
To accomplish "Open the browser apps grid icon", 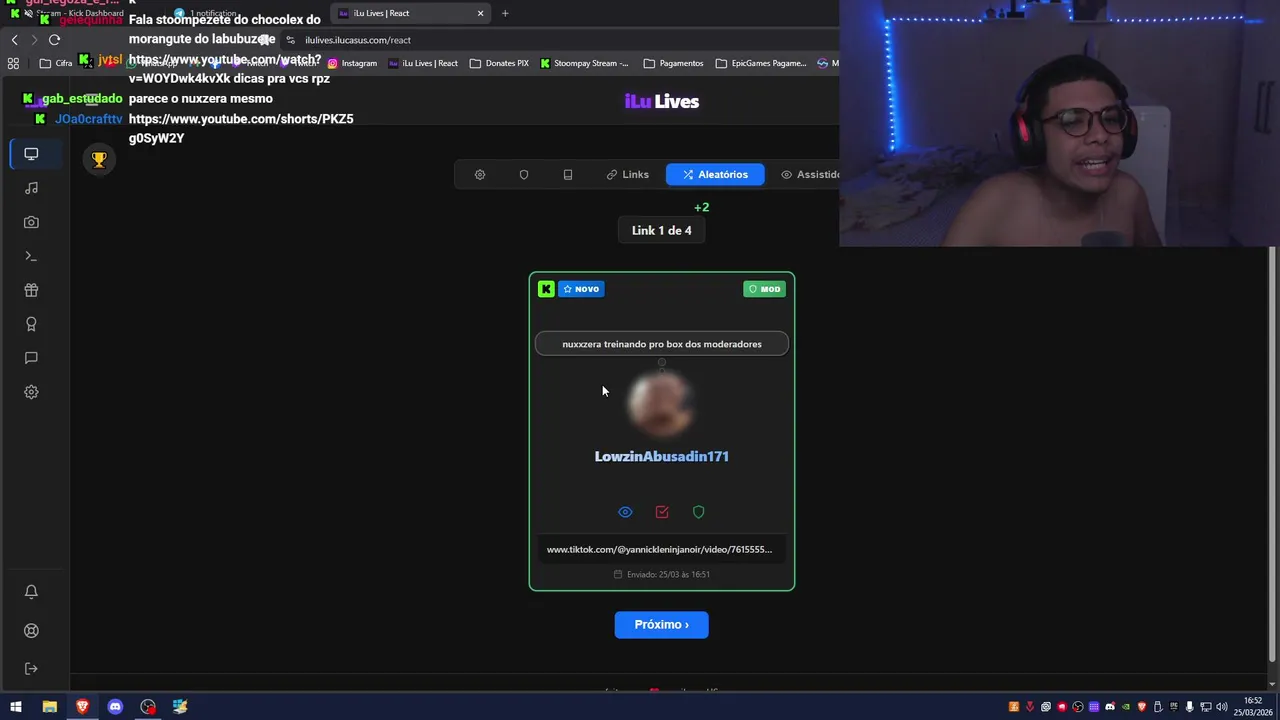I will point(13,63).
